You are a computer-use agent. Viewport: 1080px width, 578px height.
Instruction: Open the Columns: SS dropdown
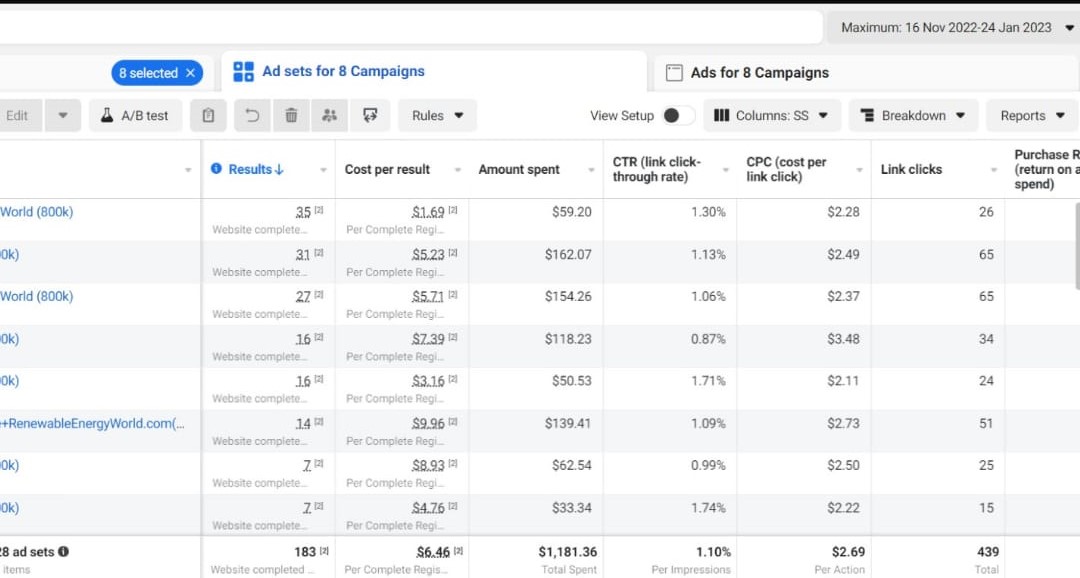pos(771,116)
